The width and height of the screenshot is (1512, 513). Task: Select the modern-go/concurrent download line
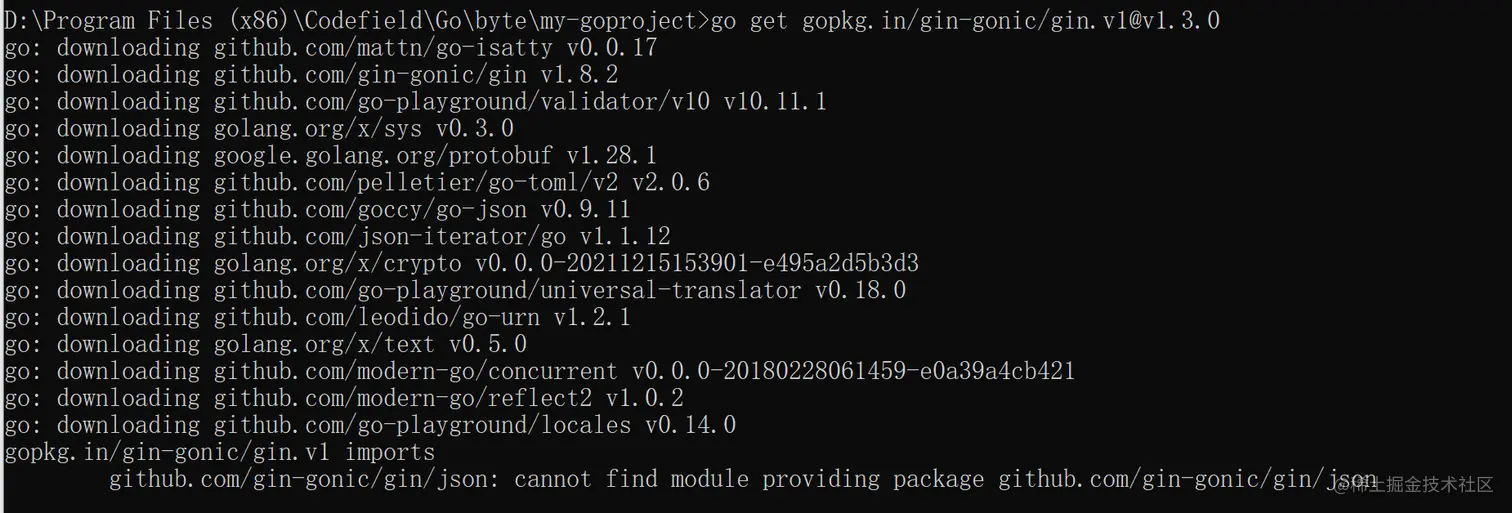click(x=539, y=371)
